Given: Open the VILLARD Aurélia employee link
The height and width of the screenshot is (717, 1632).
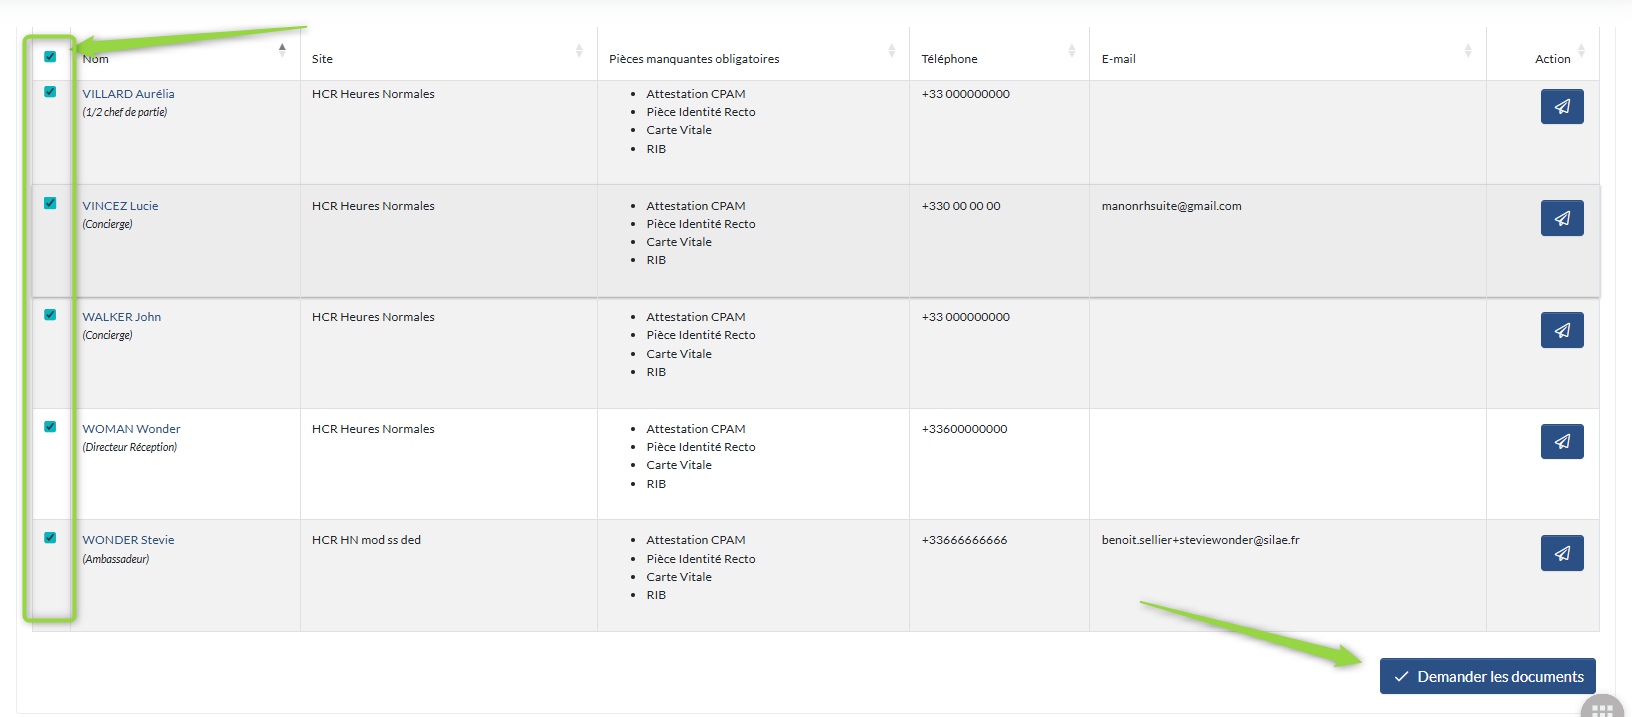Looking at the screenshot, I should (x=128, y=94).
